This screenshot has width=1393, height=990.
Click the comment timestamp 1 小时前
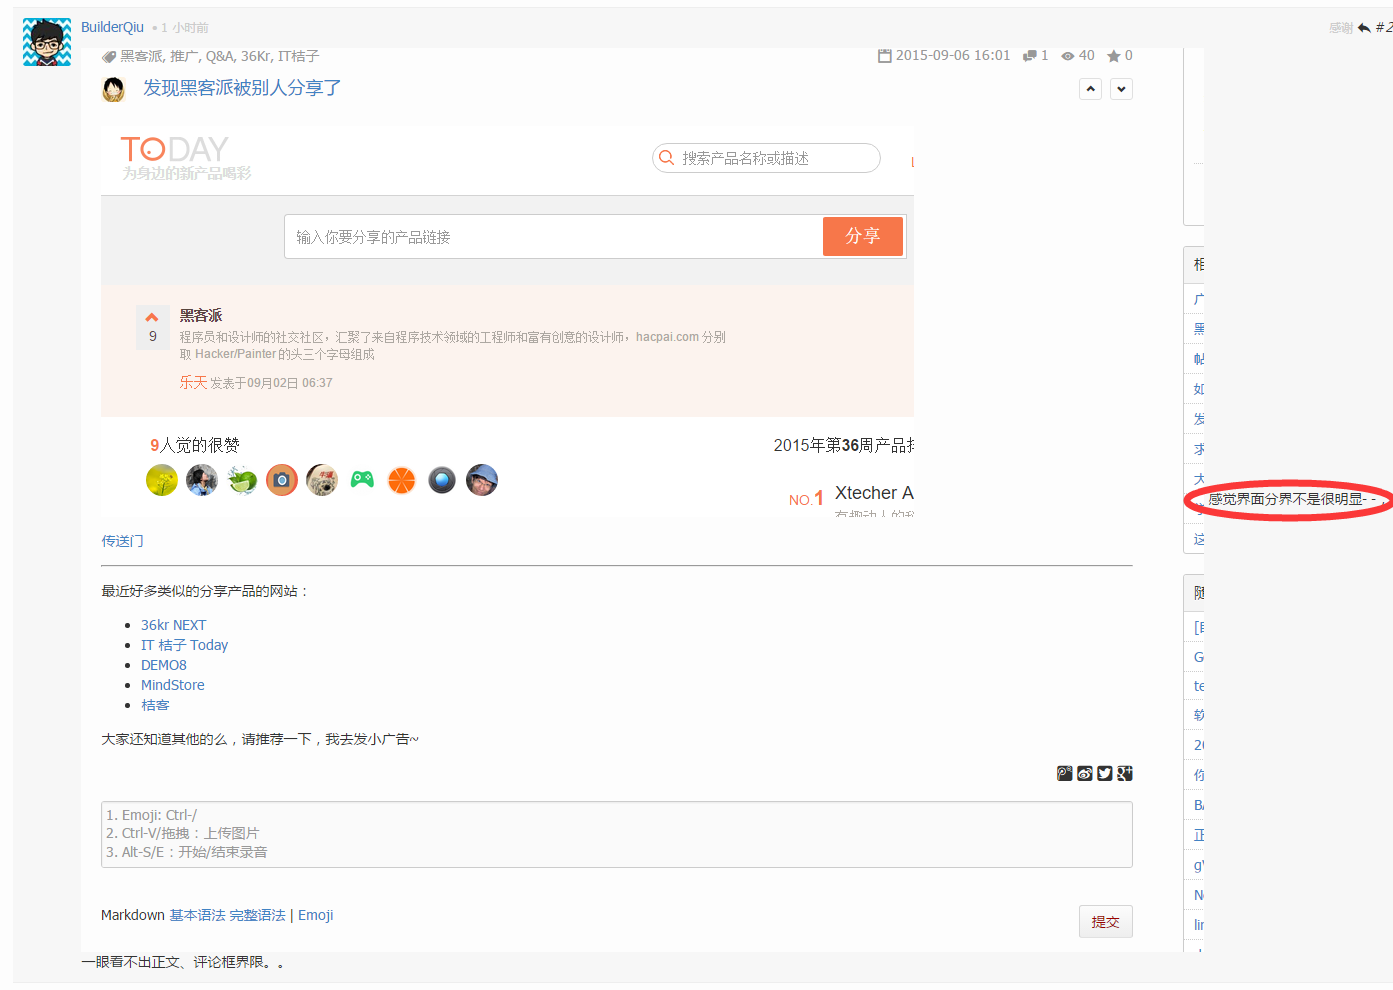[185, 28]
